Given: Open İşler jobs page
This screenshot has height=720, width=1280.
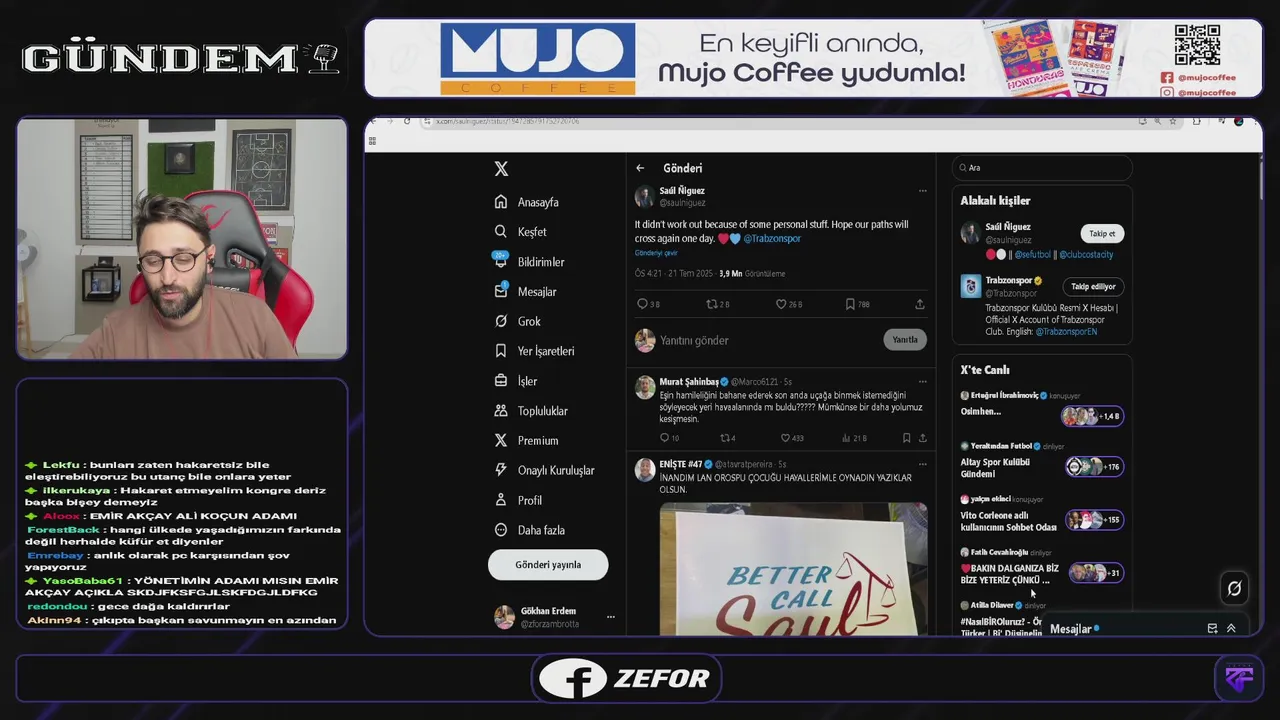Looking at the screenshot, I should [515, 381].
